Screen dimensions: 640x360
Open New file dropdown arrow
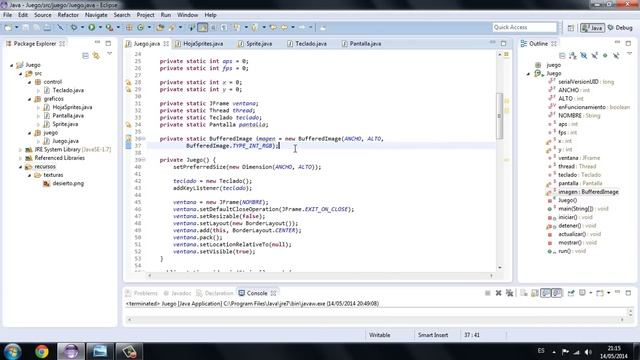pyautogui.click(x=17, y=27)
